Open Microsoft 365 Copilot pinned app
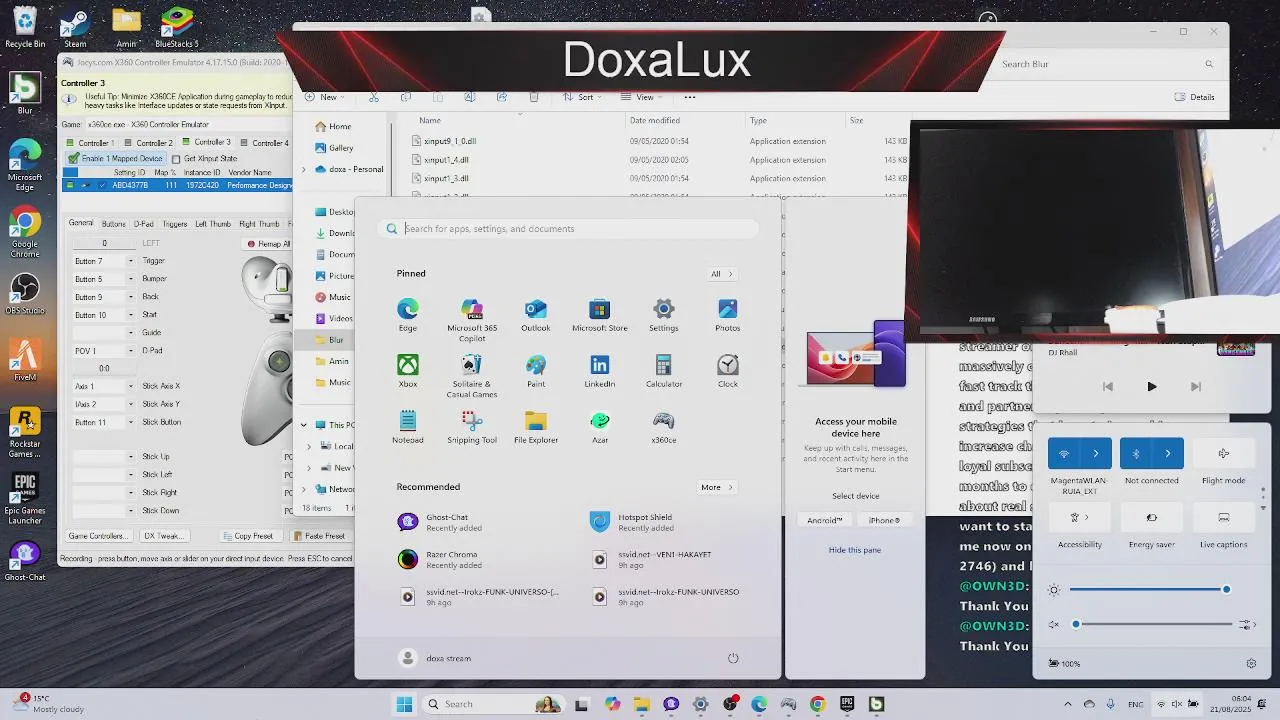The width and height of the screenshot is (1280, 720). 472,320
